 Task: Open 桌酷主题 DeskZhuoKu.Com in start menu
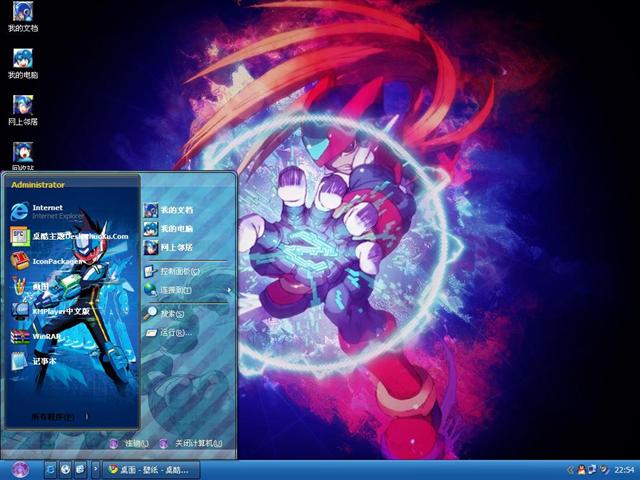point(69,236)
